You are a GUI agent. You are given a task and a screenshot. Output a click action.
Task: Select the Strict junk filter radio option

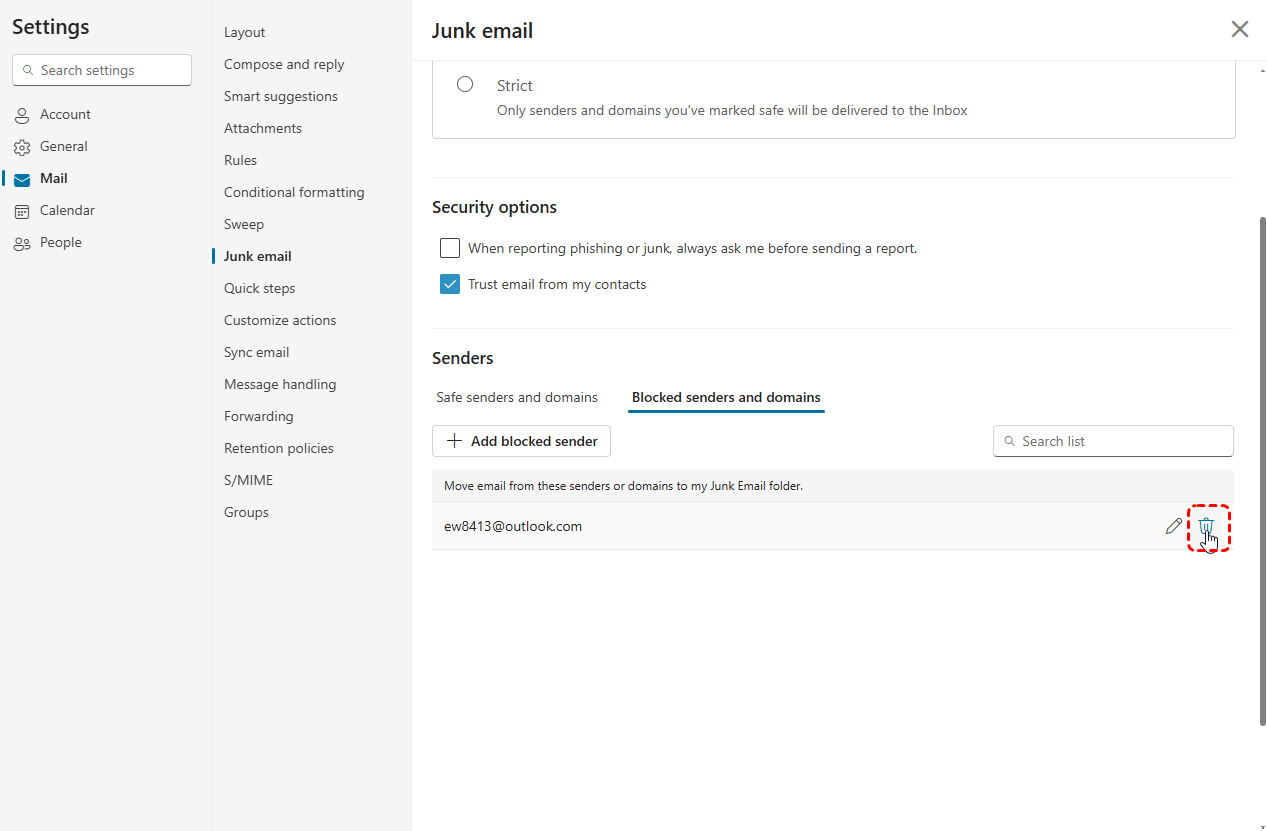point(465,85)
